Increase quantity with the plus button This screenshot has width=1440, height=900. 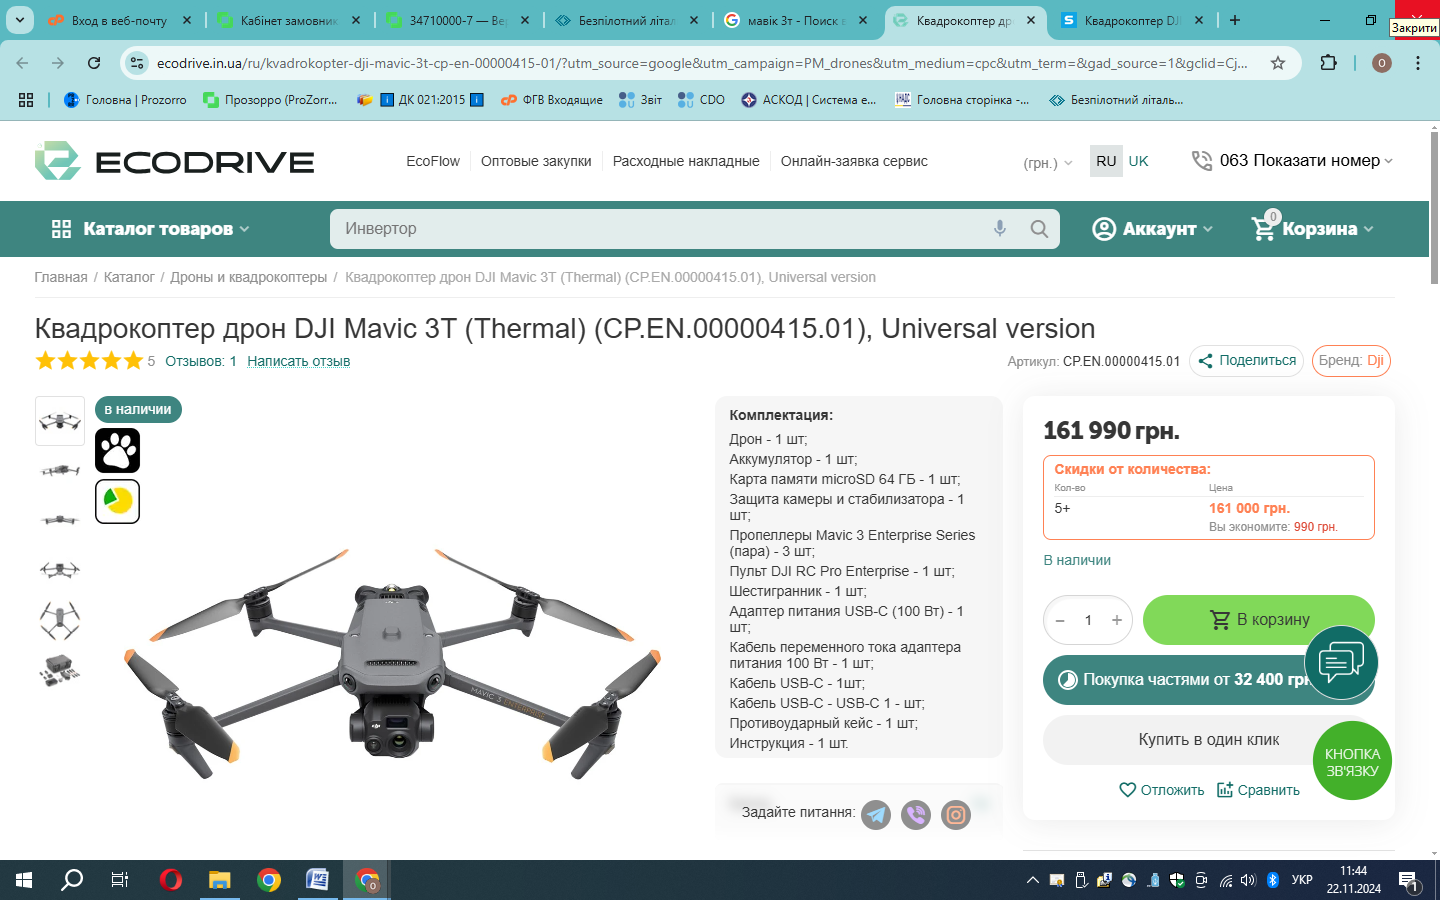coord(1117,620)
